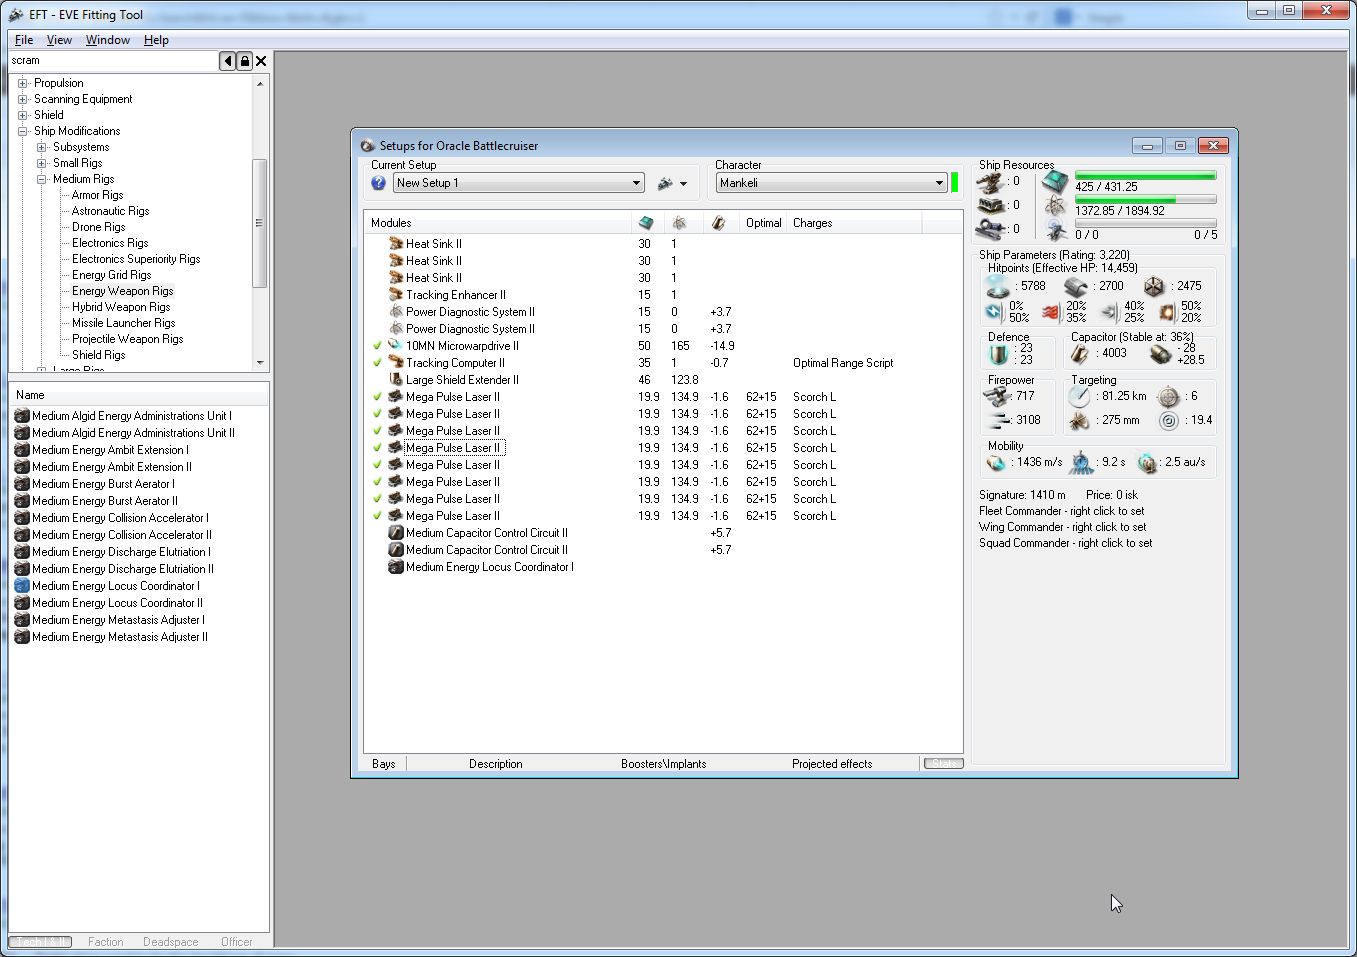This screenshot has height=957, width=1357.
Task: Click the launcher hardpoints icon in Ship Resources
Action: (x=991, y=205)
